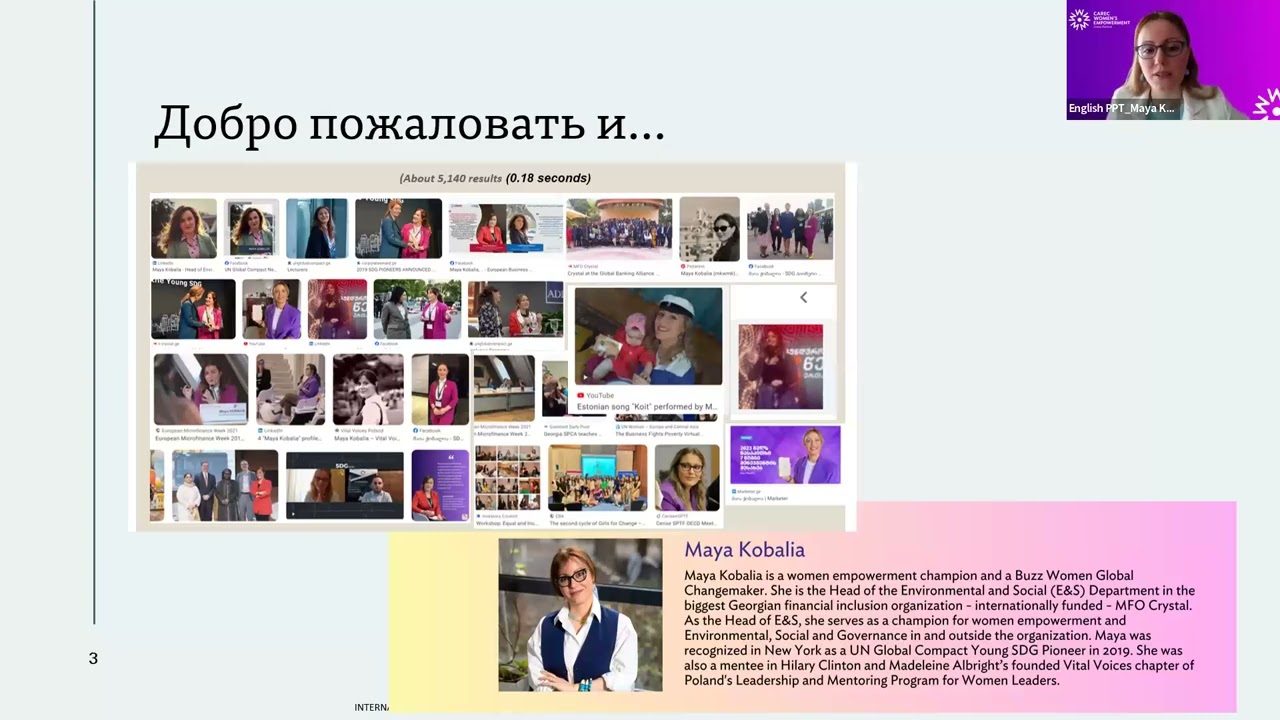
Task: Open the 'Lecturers' image result
Action: click(x=317, y=229)
